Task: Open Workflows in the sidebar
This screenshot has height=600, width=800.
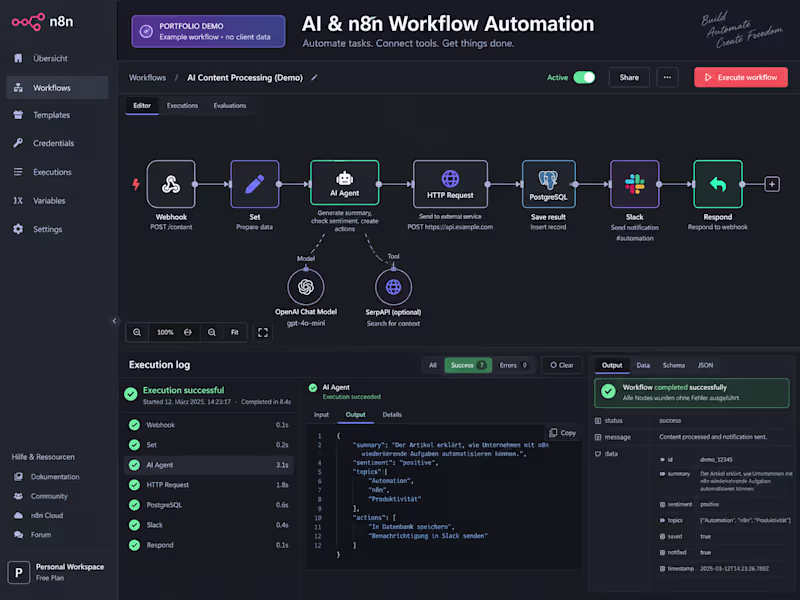Action: (57, 88)
